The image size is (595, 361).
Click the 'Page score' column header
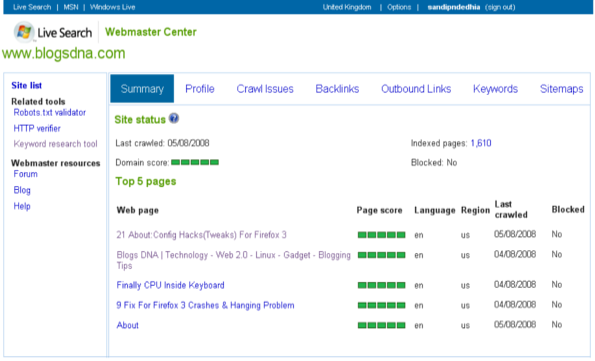[379, 210]
